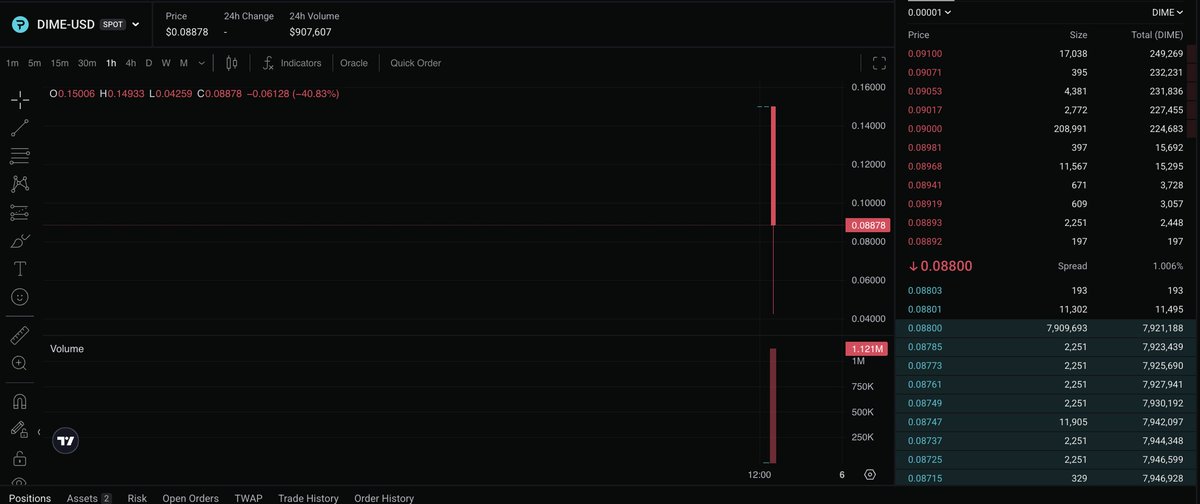The width and height of the screenshot is (1200, 504).
Task: Select the crosshair cursor tool
Action: 19,100
